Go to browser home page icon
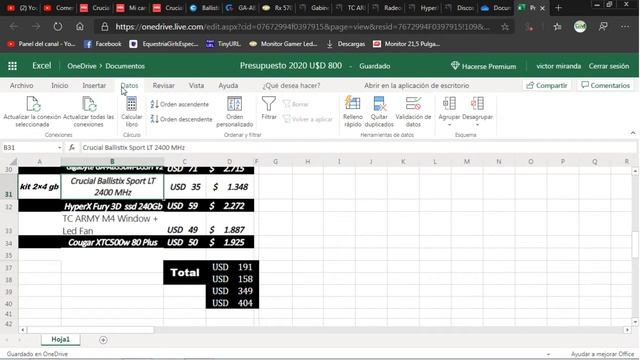This screenshot has height=360, width=640. pos(80,27)
